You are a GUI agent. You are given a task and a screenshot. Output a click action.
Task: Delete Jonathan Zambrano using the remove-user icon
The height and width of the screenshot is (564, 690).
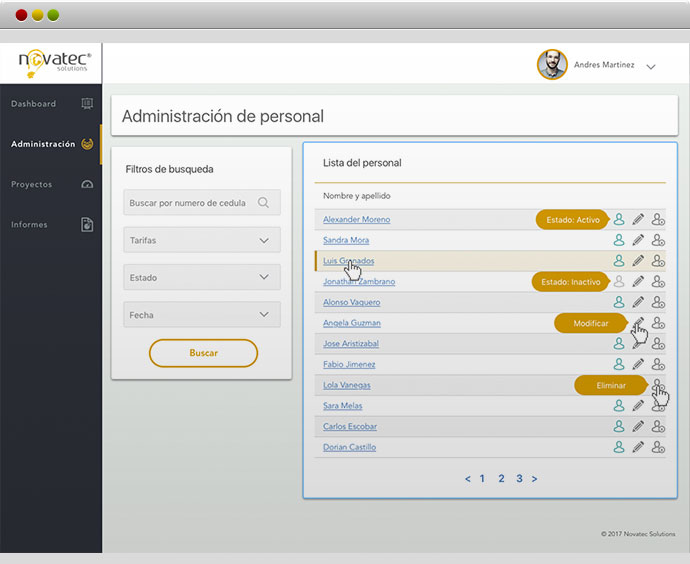(658, 281)
